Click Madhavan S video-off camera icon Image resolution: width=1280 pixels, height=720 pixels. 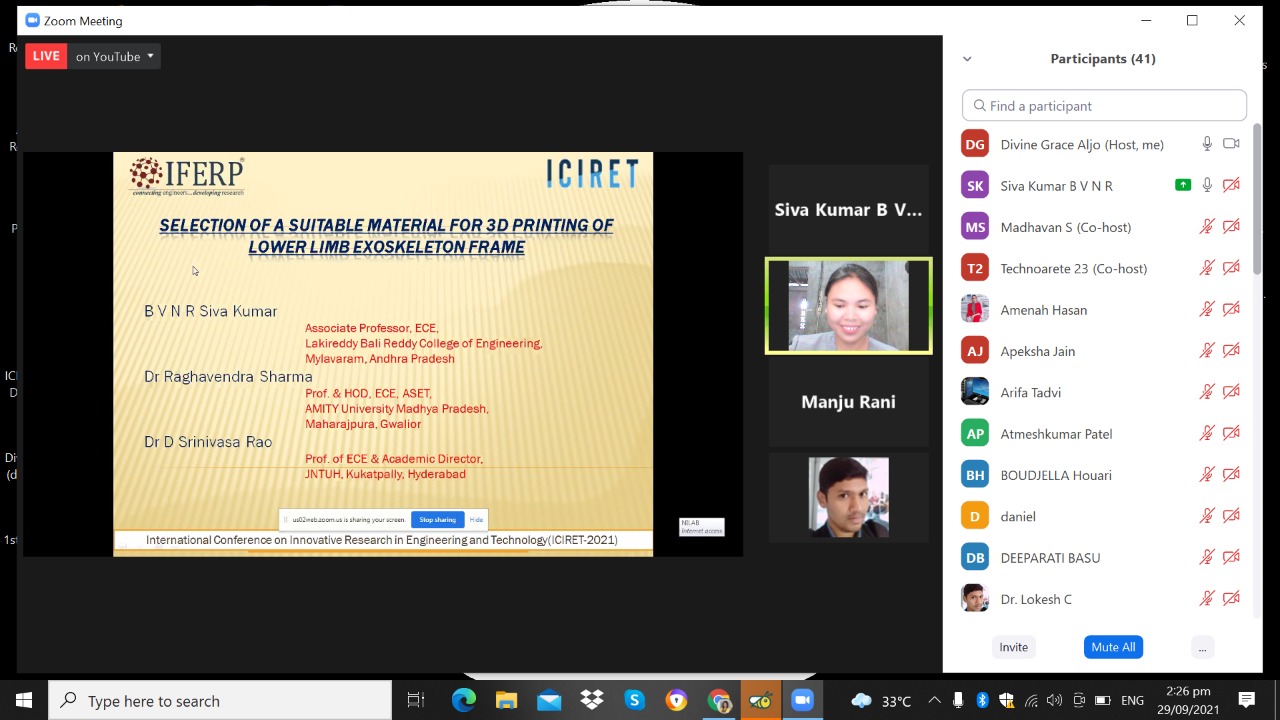coord(1231,227)
